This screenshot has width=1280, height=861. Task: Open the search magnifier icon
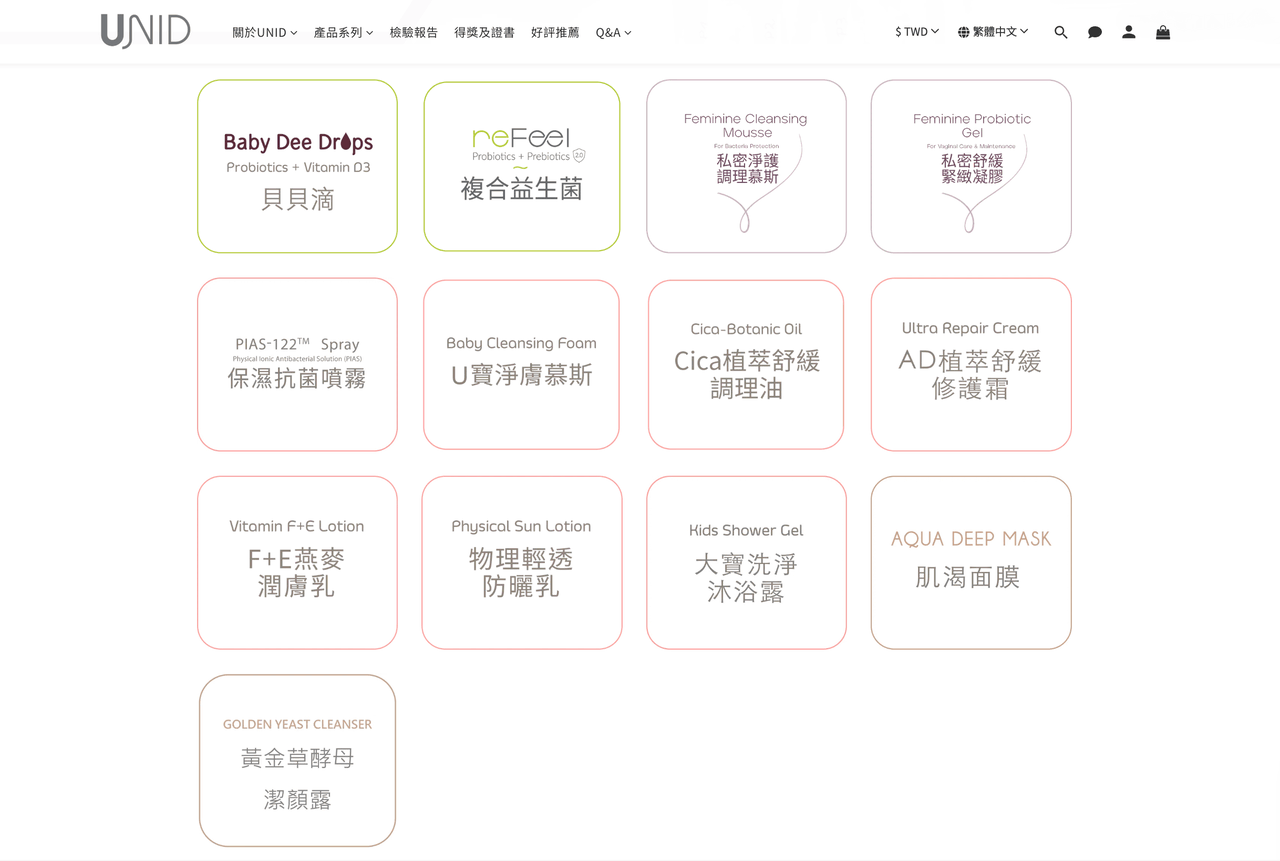point(1060,32)
